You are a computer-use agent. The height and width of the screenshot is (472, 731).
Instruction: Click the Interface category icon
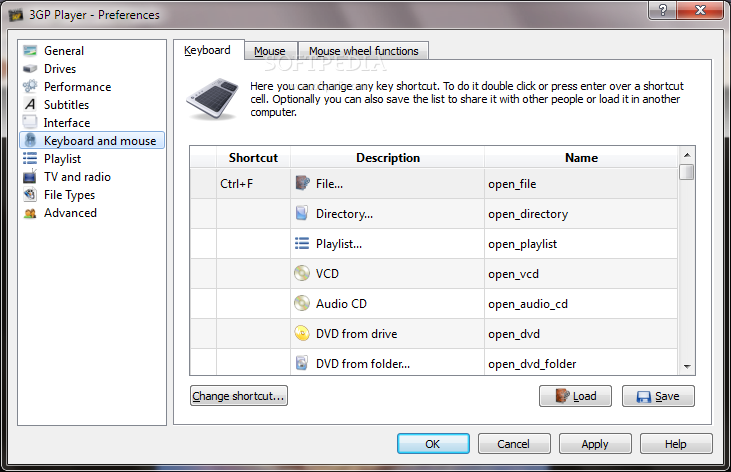click(x=30, y=122)
